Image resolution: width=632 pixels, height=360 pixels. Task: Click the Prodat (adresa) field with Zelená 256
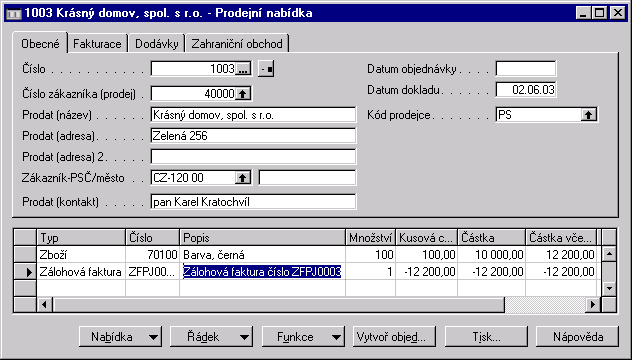point(253,136)
